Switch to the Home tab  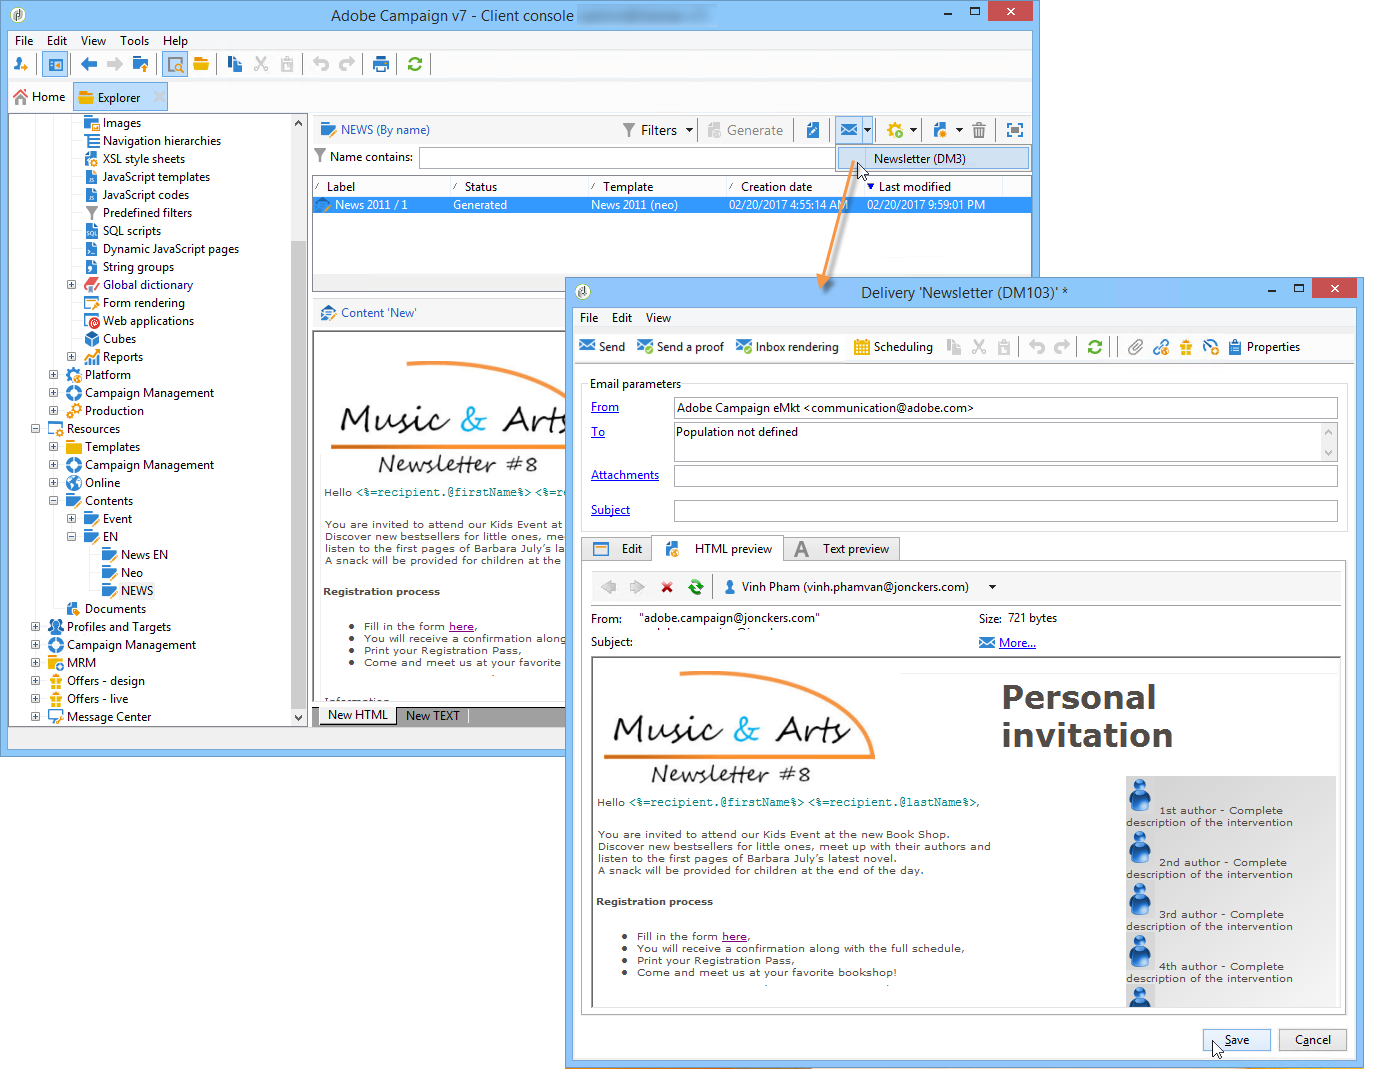[40, 97]
